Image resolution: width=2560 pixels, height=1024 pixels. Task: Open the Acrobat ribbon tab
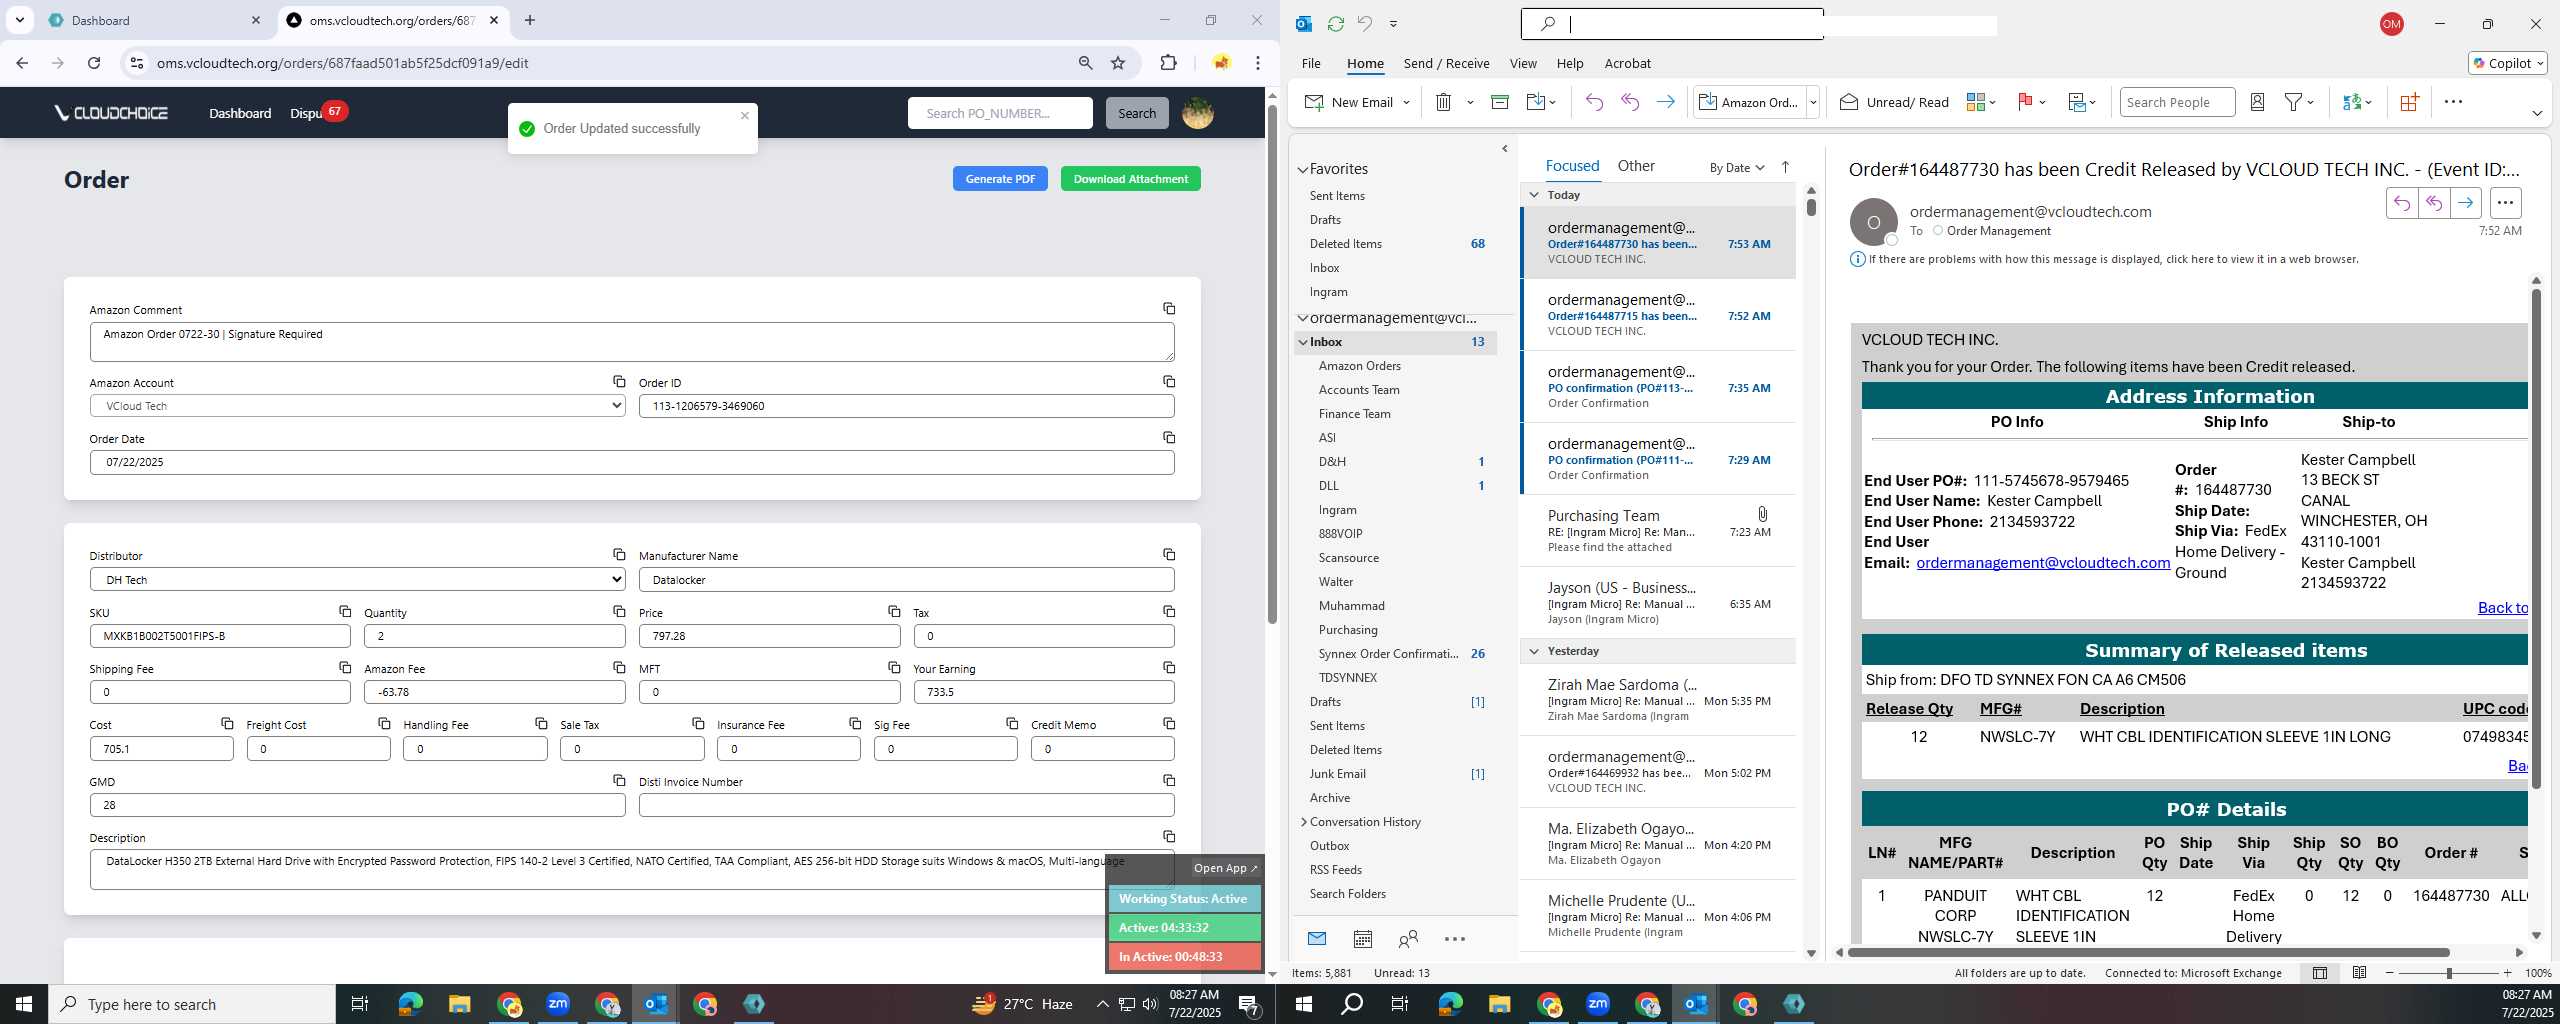[1627, 63]
